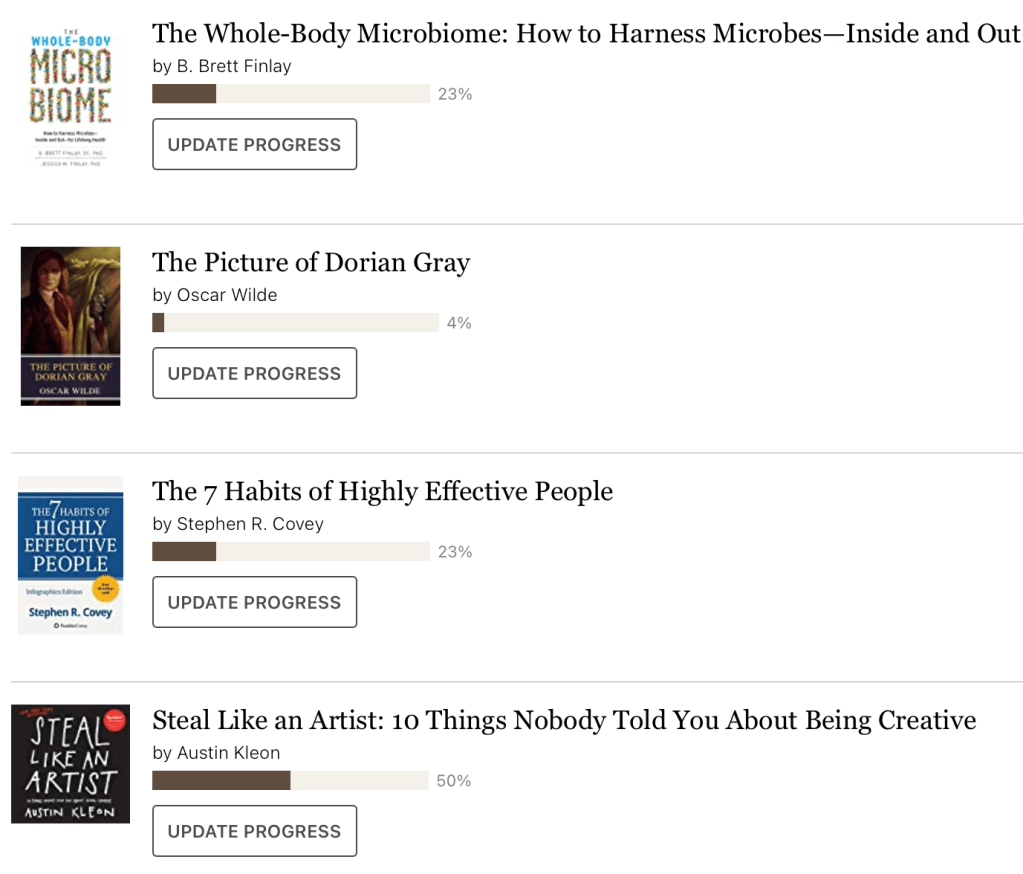Open author Austin Kleon page
Viewport: 1023px width, 874px height.
[x=228, y=754]
